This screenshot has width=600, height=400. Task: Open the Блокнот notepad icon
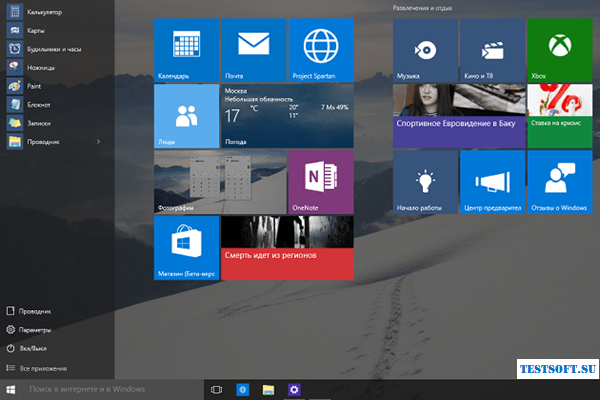pos(15,104)
